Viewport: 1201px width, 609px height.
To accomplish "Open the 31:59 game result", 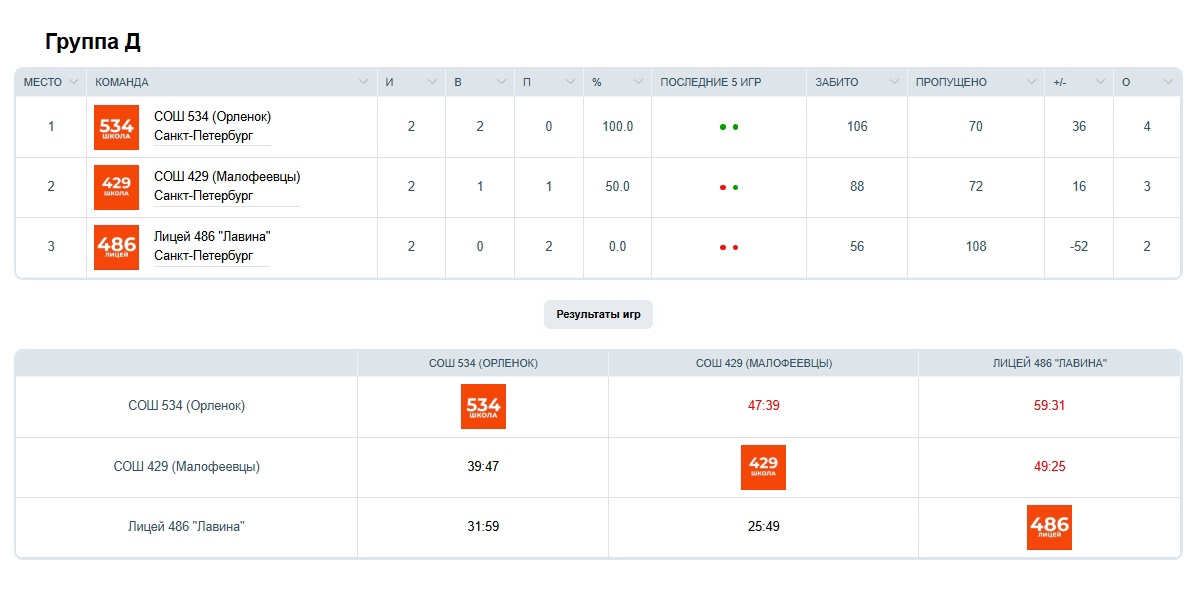I will tap(483, 526).
